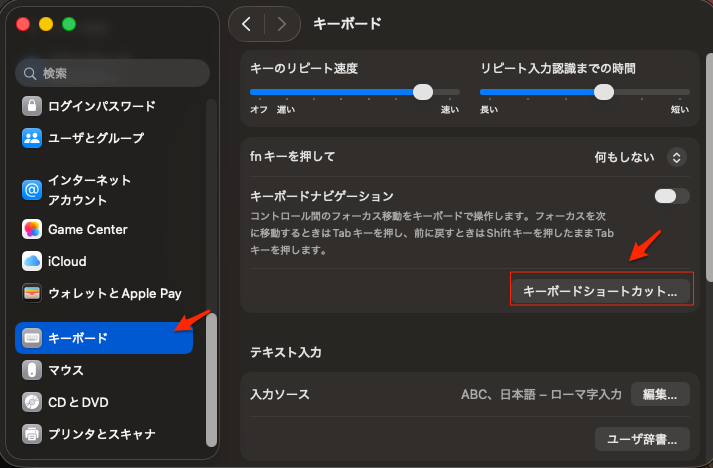Click the 入力ソース label

pos(280,394)
